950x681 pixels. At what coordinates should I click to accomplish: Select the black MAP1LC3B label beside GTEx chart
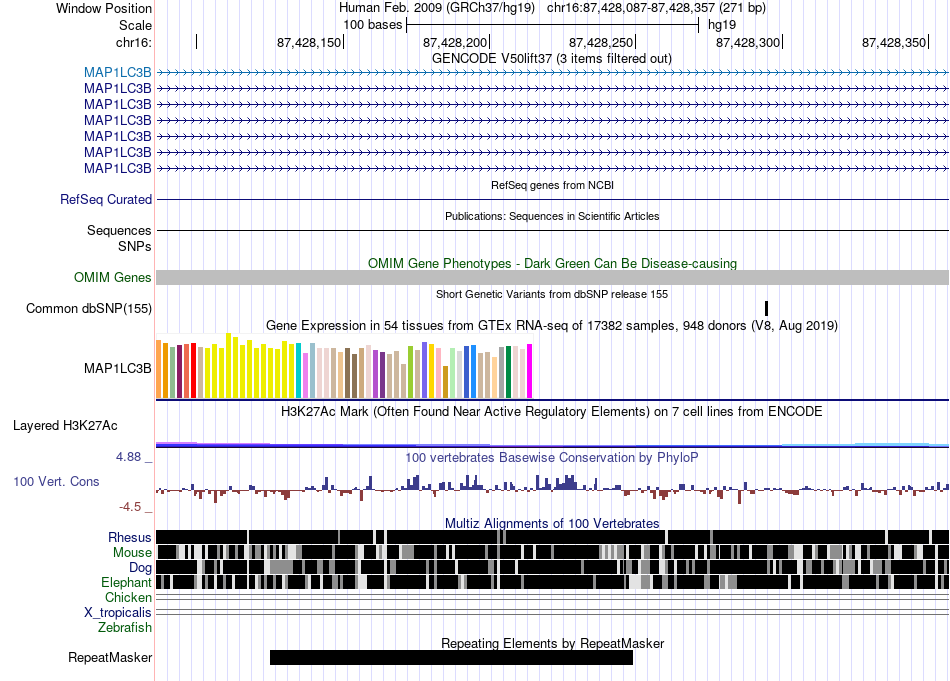[x=118, y=368]
